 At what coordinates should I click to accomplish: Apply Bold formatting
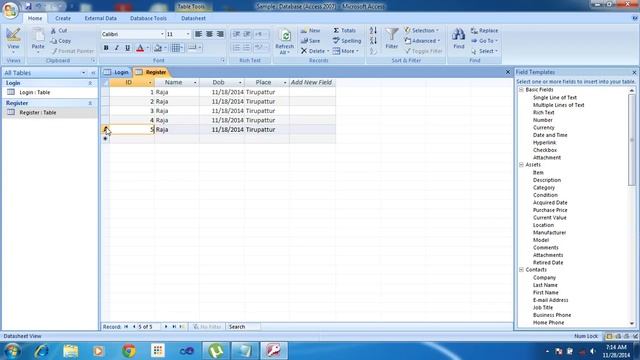(x=106, y=48)
